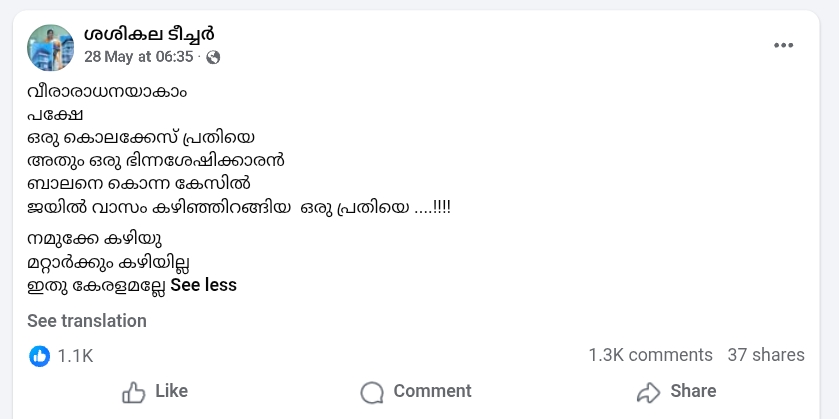Click the speech bubble Comment icon
Viewport: 839px width, 419px height.
(x=372, y=393)
